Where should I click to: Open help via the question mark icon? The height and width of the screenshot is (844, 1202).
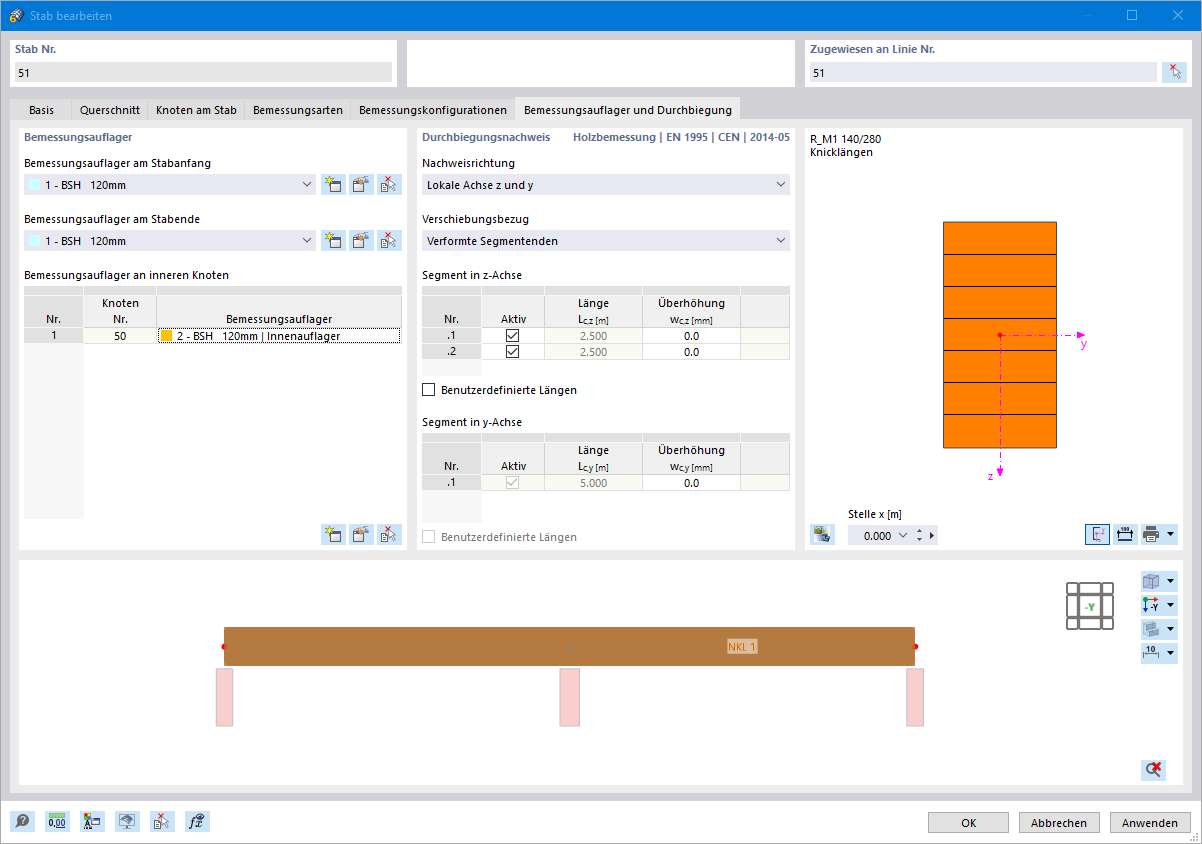click(x=22, y=822)
